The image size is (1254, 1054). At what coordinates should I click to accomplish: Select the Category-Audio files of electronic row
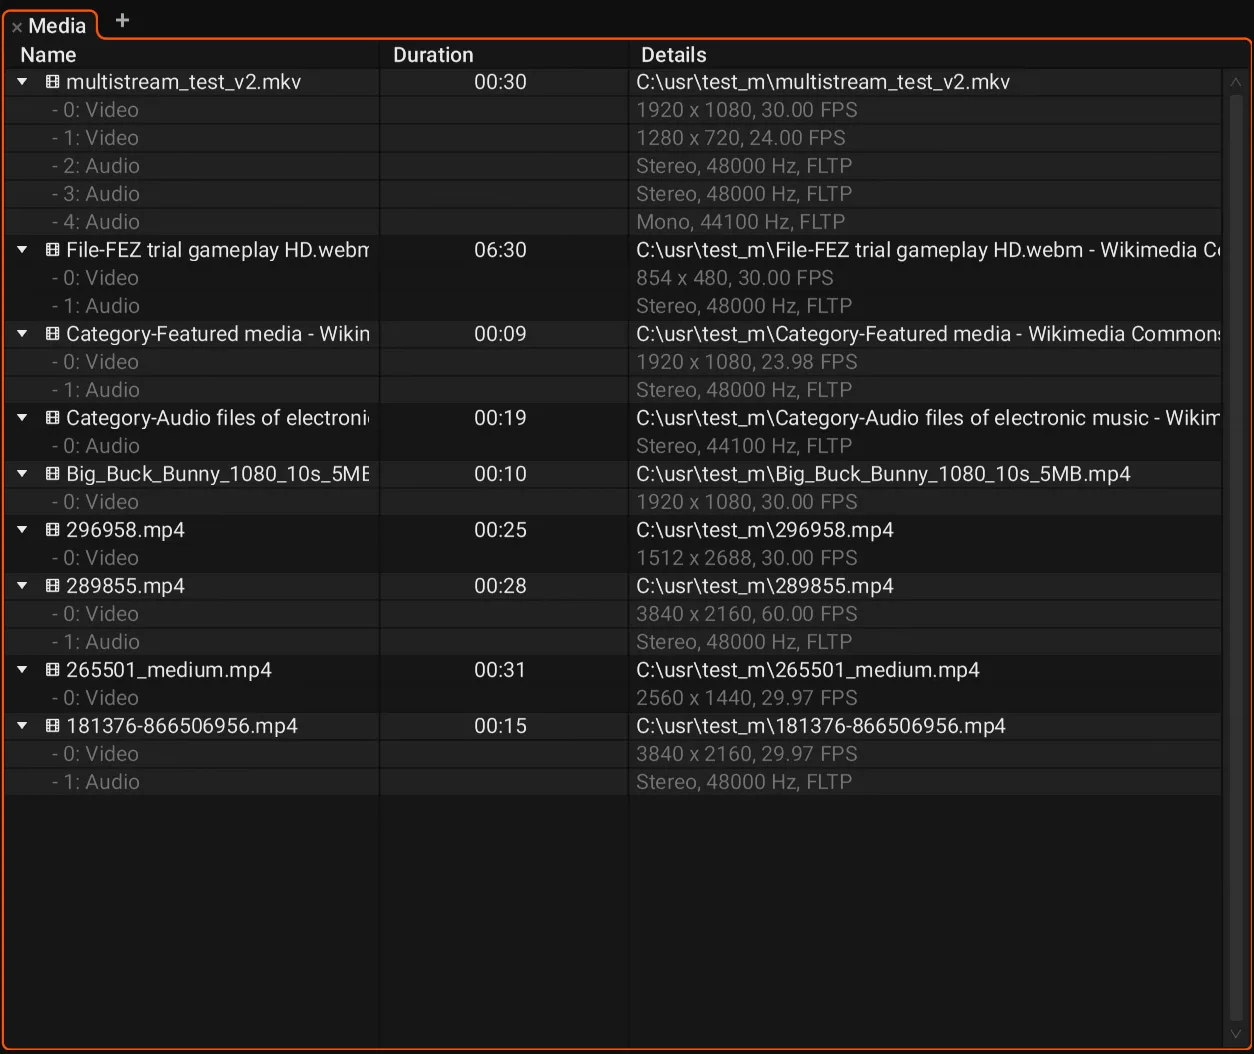click(612, 418)
